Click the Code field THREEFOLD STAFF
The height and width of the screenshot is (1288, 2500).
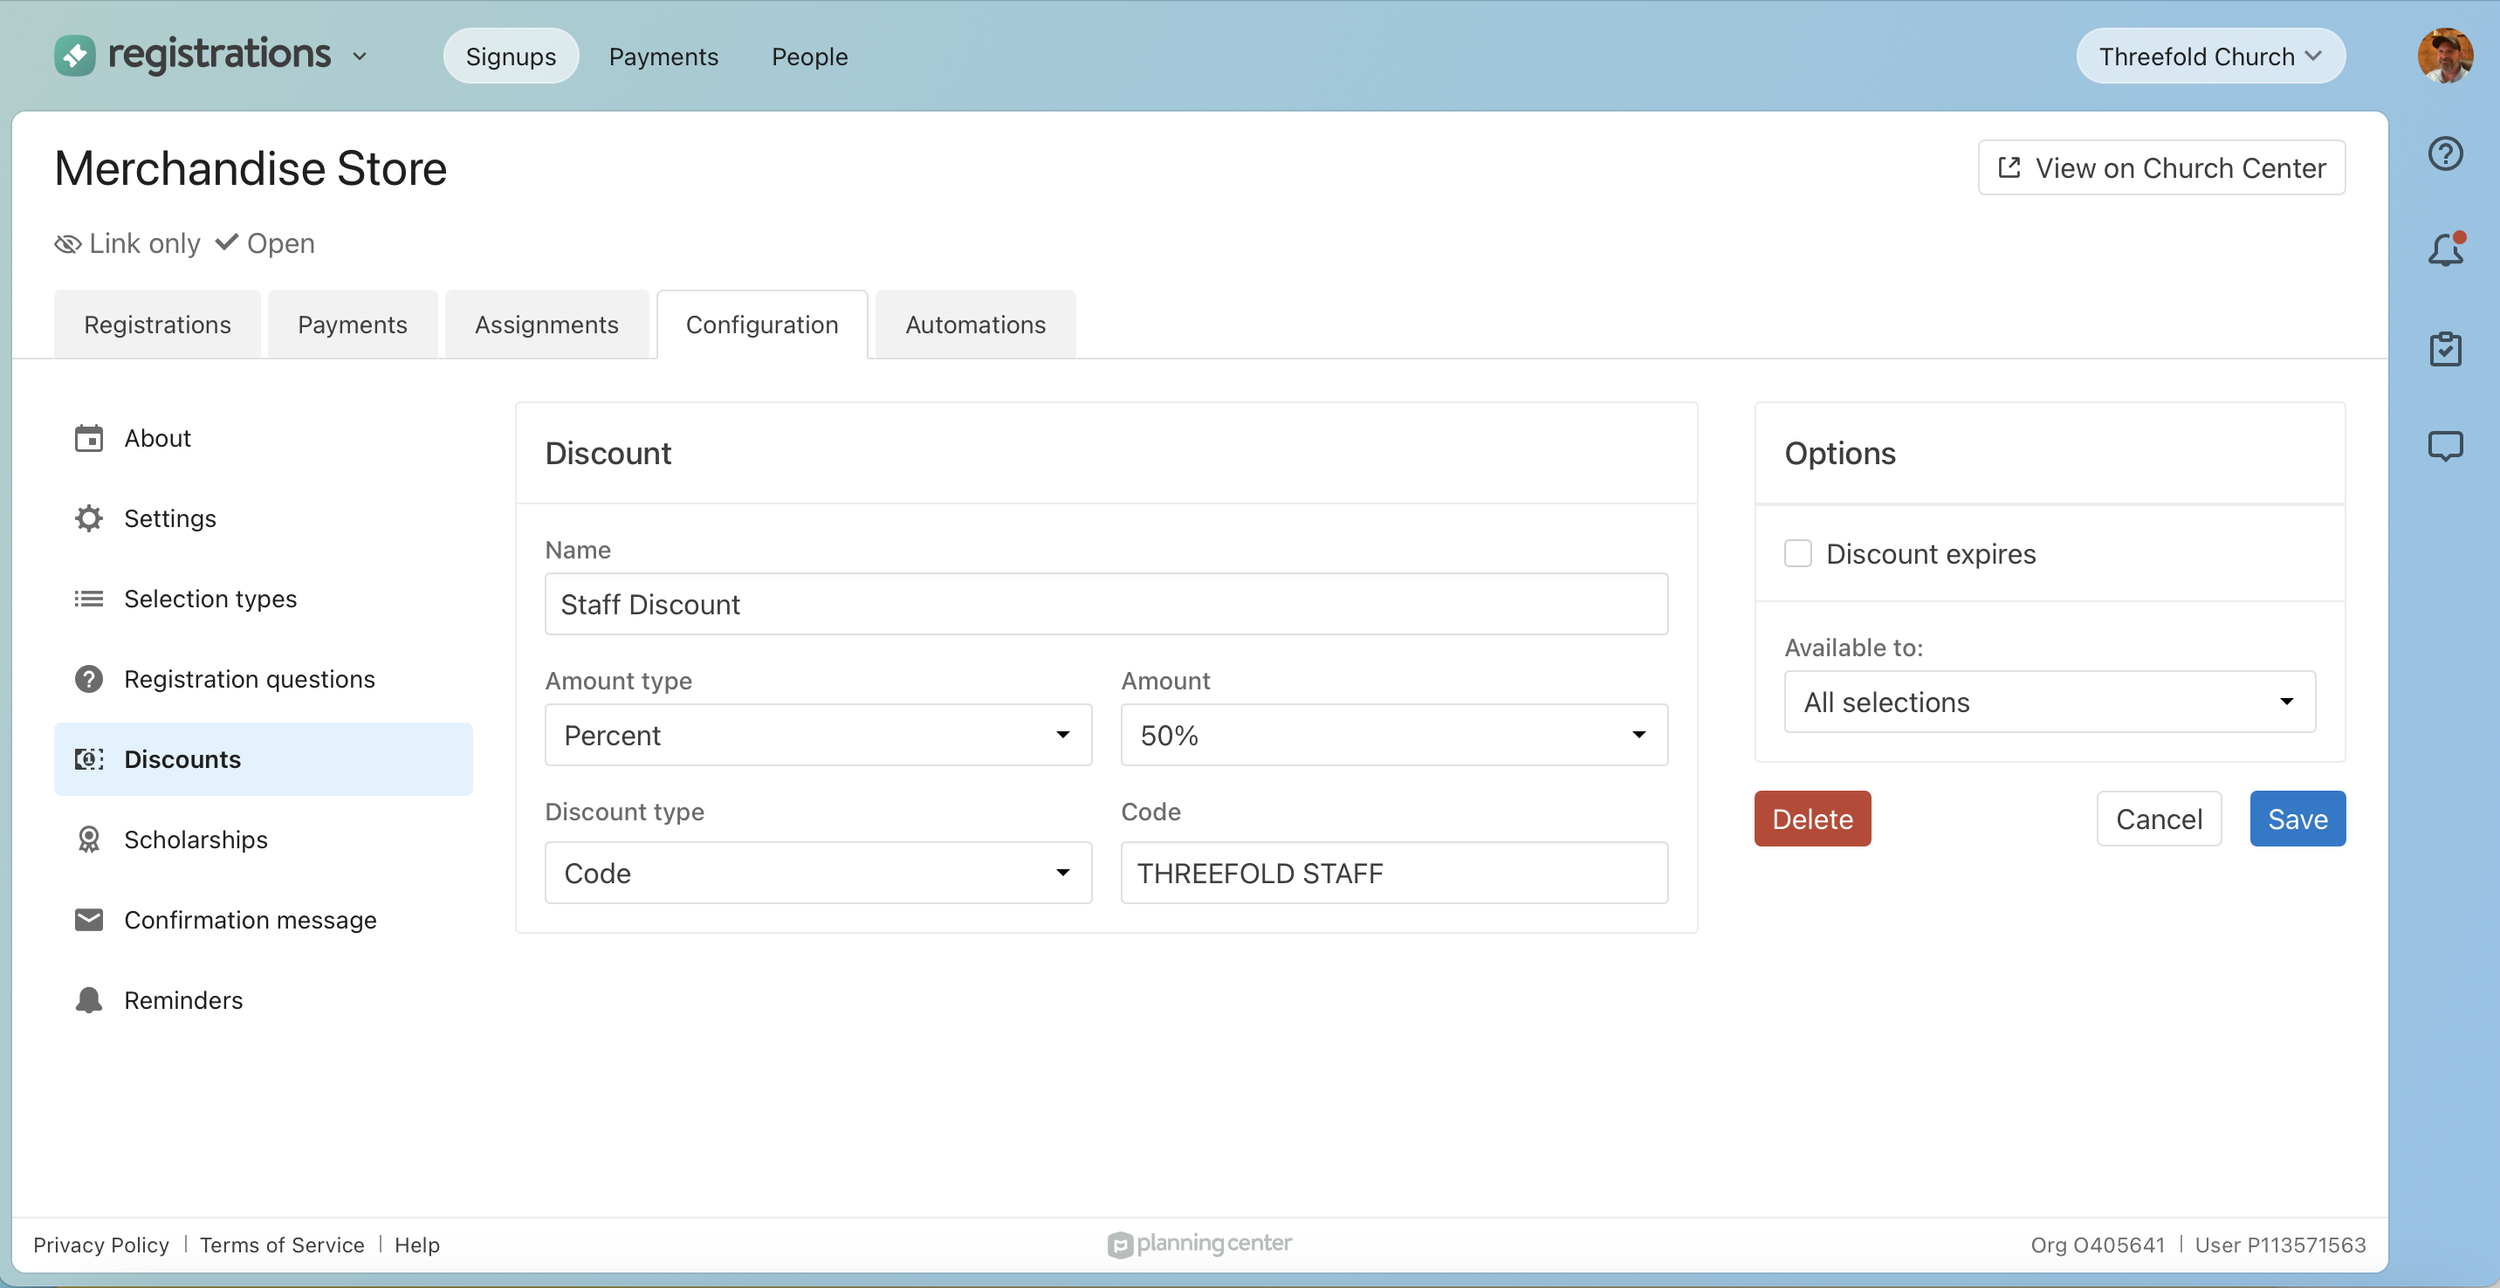tap(1393, 873)
